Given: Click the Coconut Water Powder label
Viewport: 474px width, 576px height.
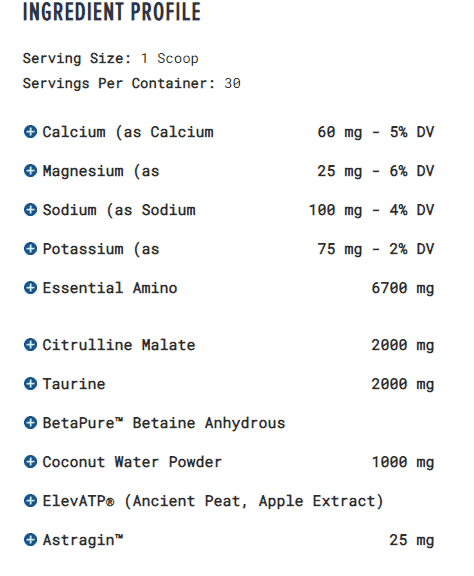Looking at the screenshot, I should pyautogui.click(x=132, y=462).
